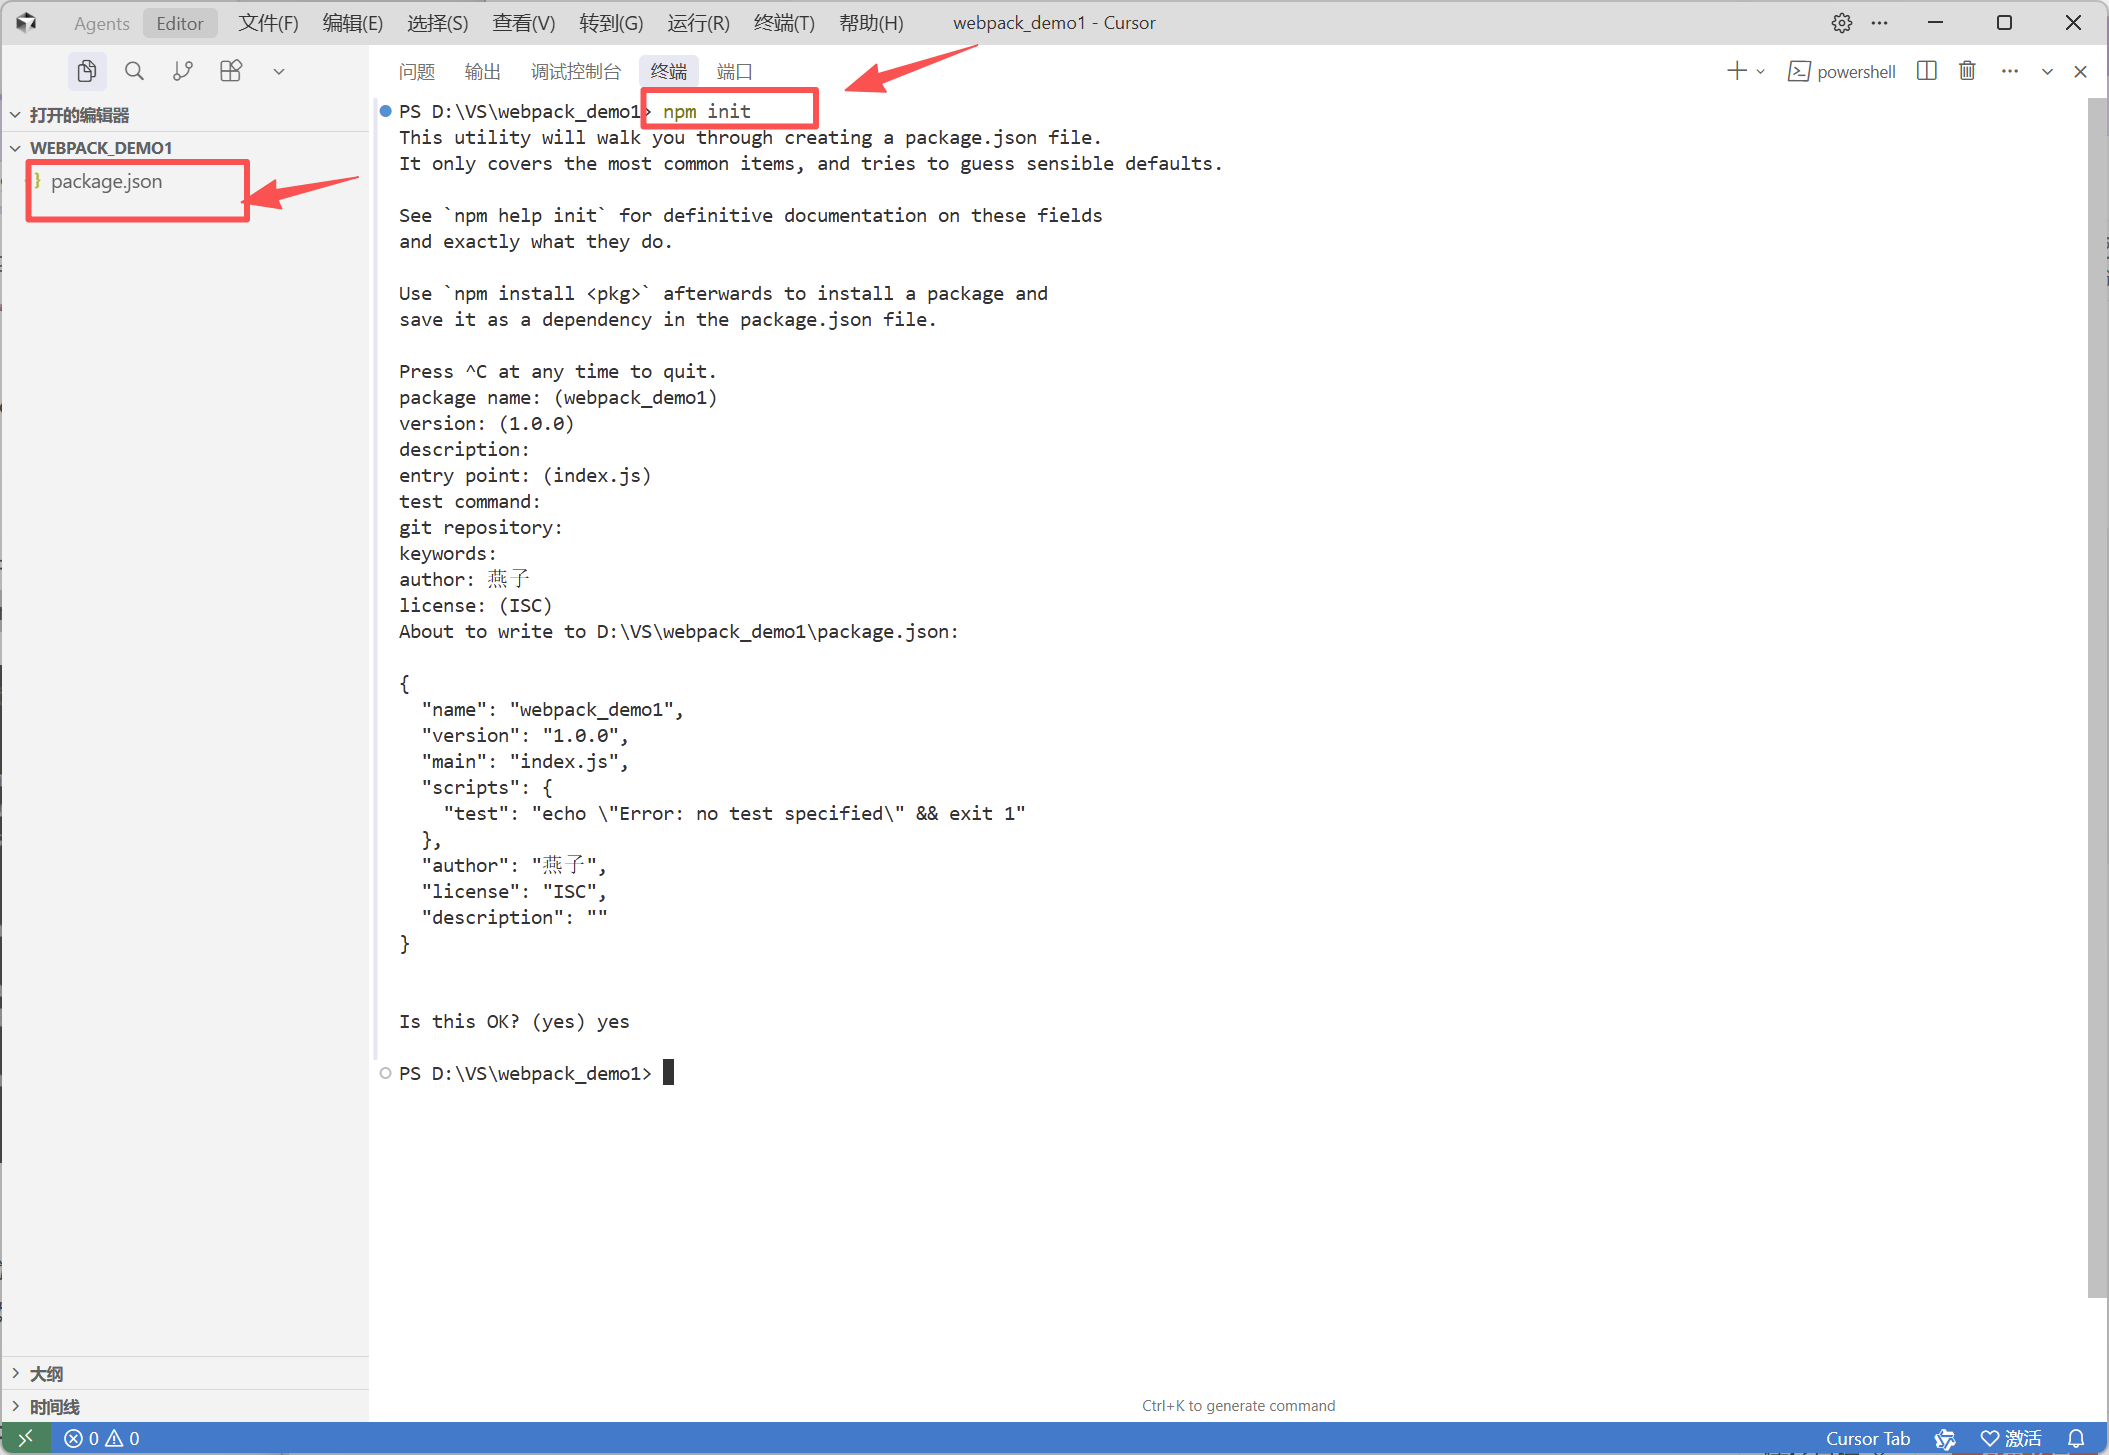
Task: Open package.json in the file tree
Action: [106, 181]
